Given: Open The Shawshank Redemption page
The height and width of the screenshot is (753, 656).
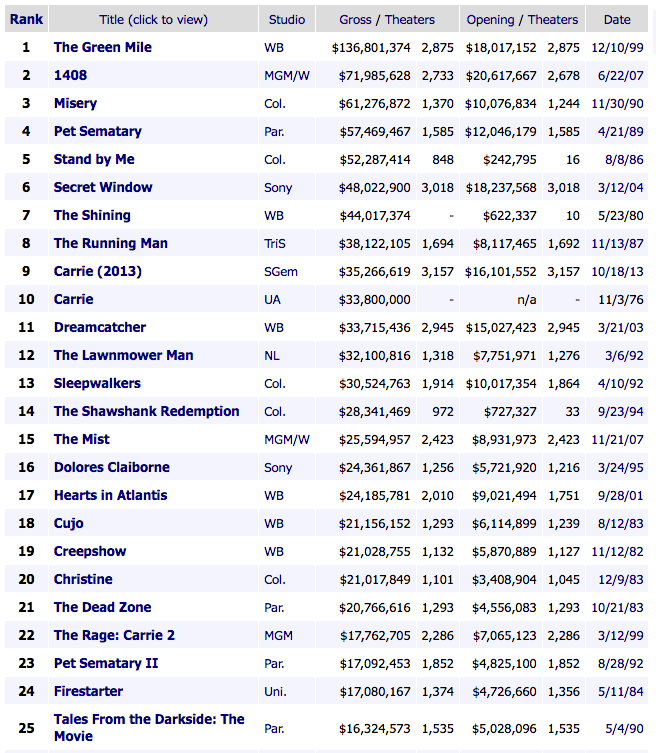Looking at the screenshot, I should [x=146, y=411].
